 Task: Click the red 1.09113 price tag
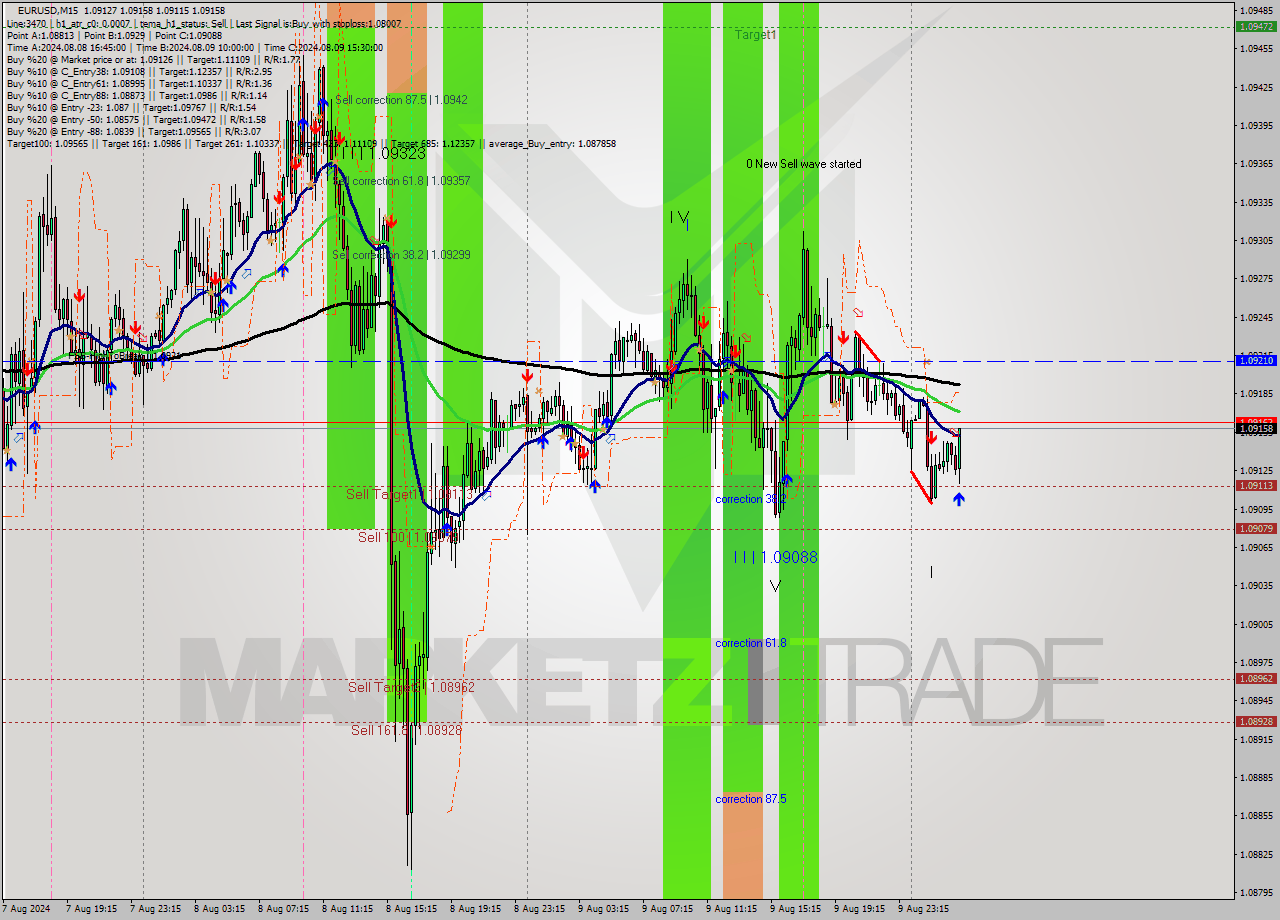pos(1256,485)
